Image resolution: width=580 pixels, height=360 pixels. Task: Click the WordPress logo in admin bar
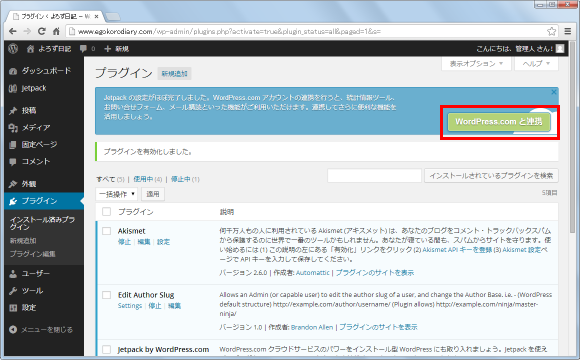point(13,48)
